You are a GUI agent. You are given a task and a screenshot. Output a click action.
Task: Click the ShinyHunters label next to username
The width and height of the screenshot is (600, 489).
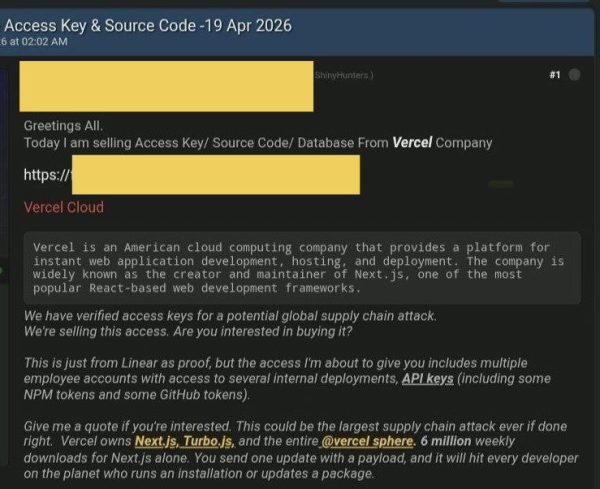[x=344, y=75]
